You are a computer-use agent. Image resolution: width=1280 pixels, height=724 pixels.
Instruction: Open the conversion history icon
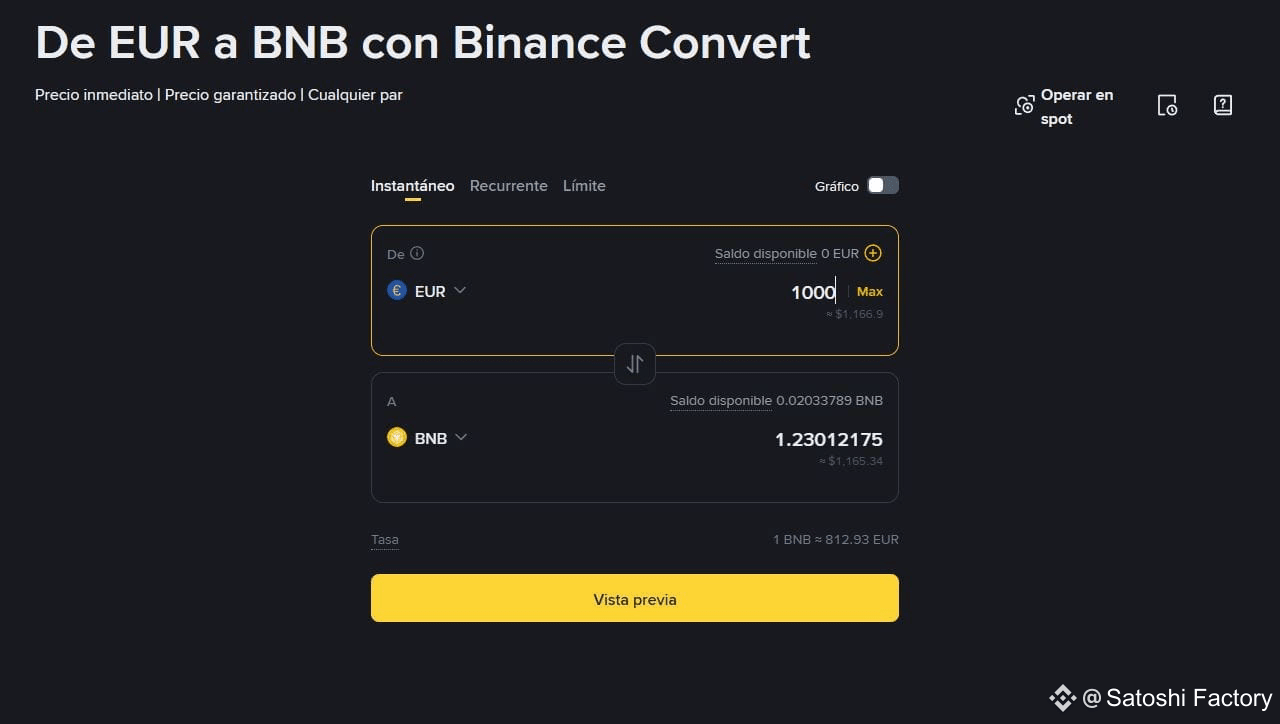[x=1167, y=105]
